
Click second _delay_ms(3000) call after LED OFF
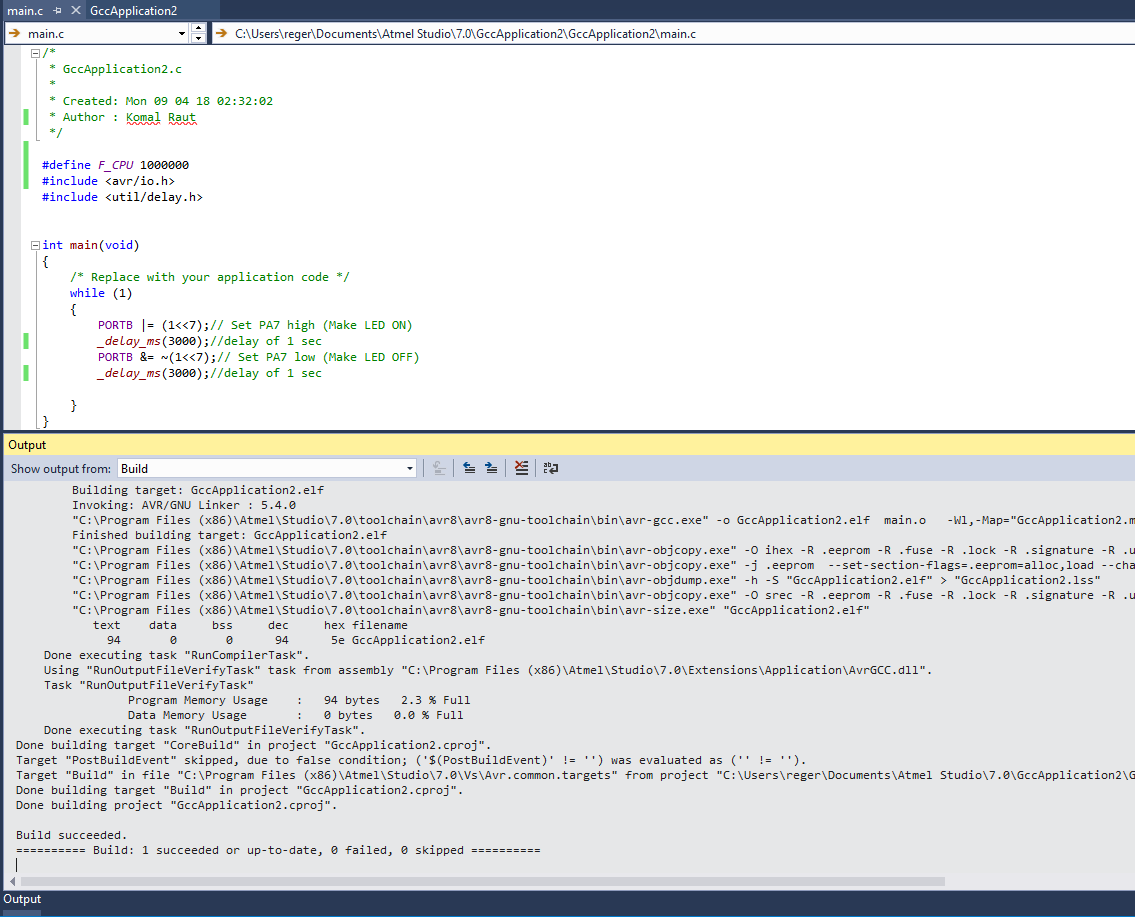(x=153, y=373)
